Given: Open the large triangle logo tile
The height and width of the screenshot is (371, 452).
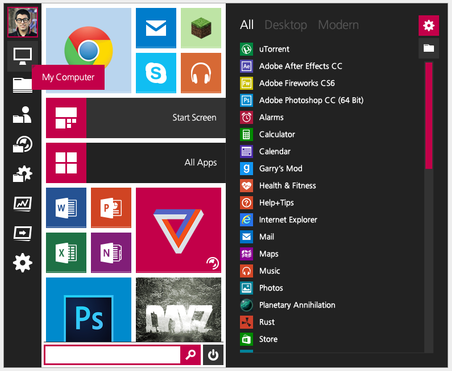Looking at the screenshot, I should 178,230.
